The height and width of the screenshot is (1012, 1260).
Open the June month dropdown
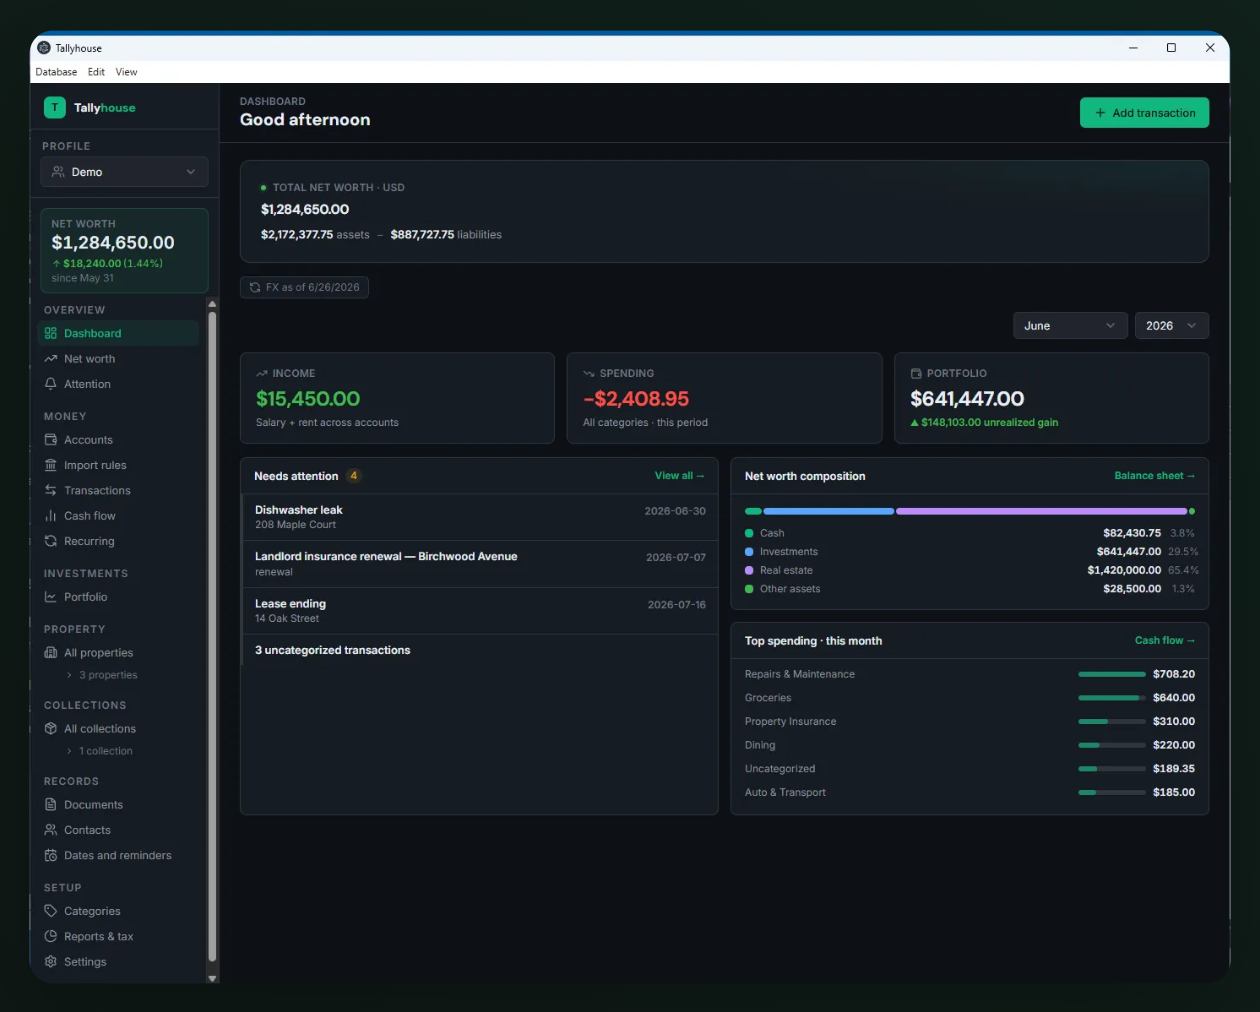[1070, 326]
